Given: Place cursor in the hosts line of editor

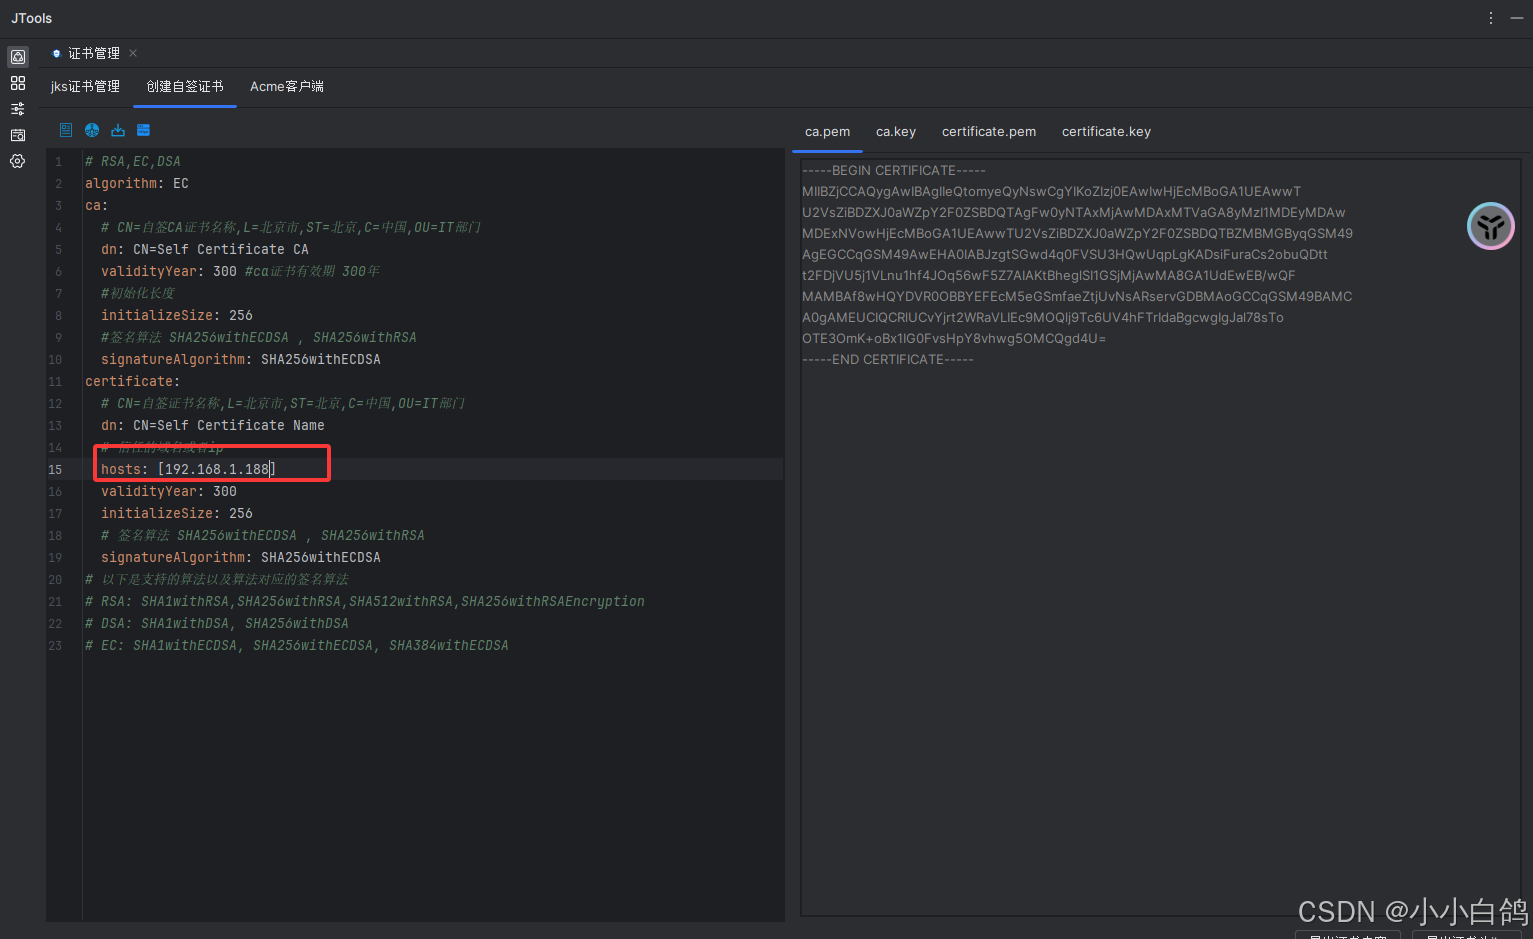Looking at the screenshot, I should point(216,469).
